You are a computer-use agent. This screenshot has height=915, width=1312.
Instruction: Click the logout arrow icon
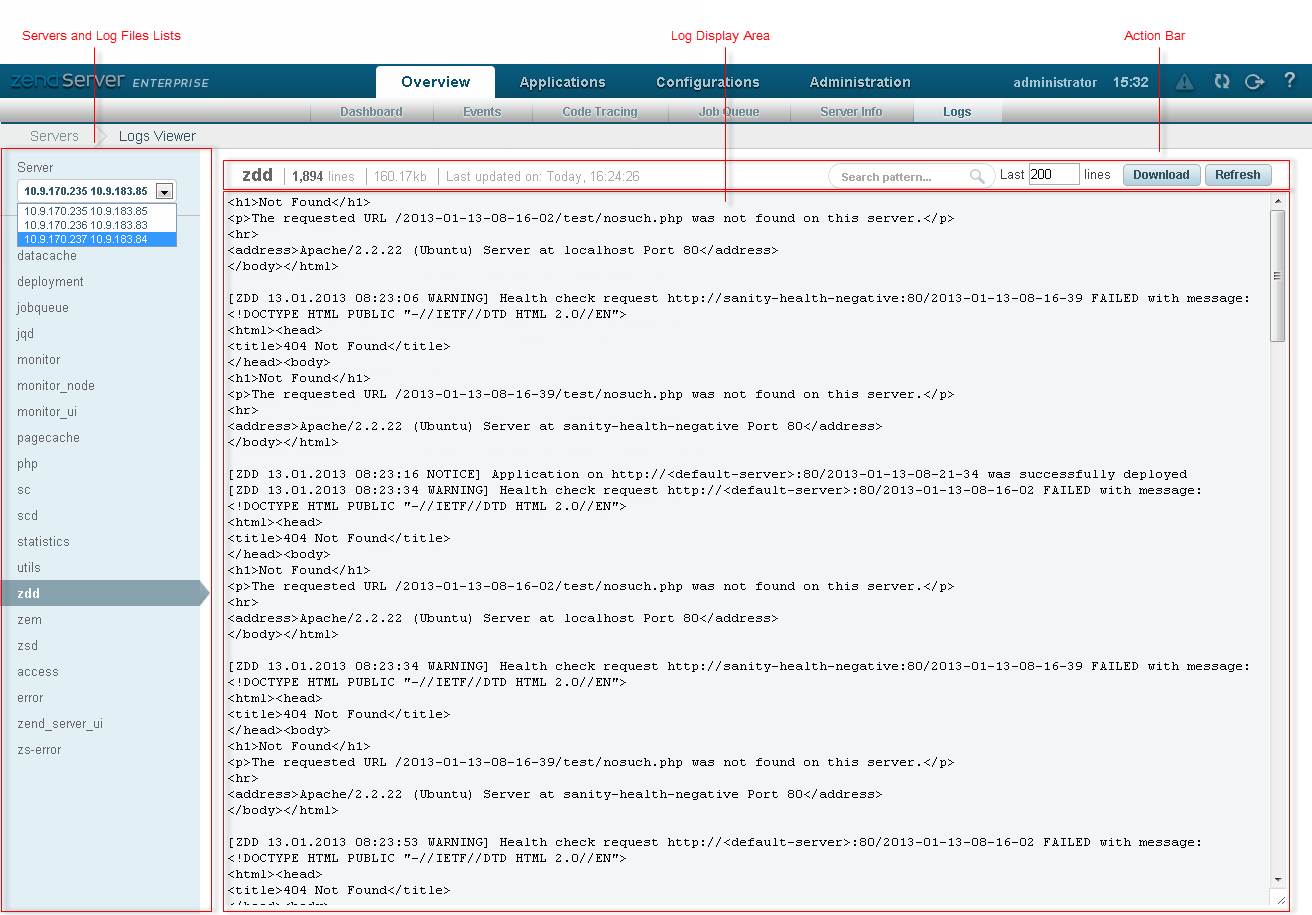point(1255,82)
